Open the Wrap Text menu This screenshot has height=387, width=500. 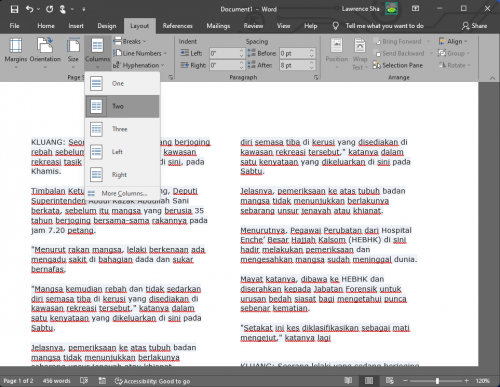coord(360,53)
